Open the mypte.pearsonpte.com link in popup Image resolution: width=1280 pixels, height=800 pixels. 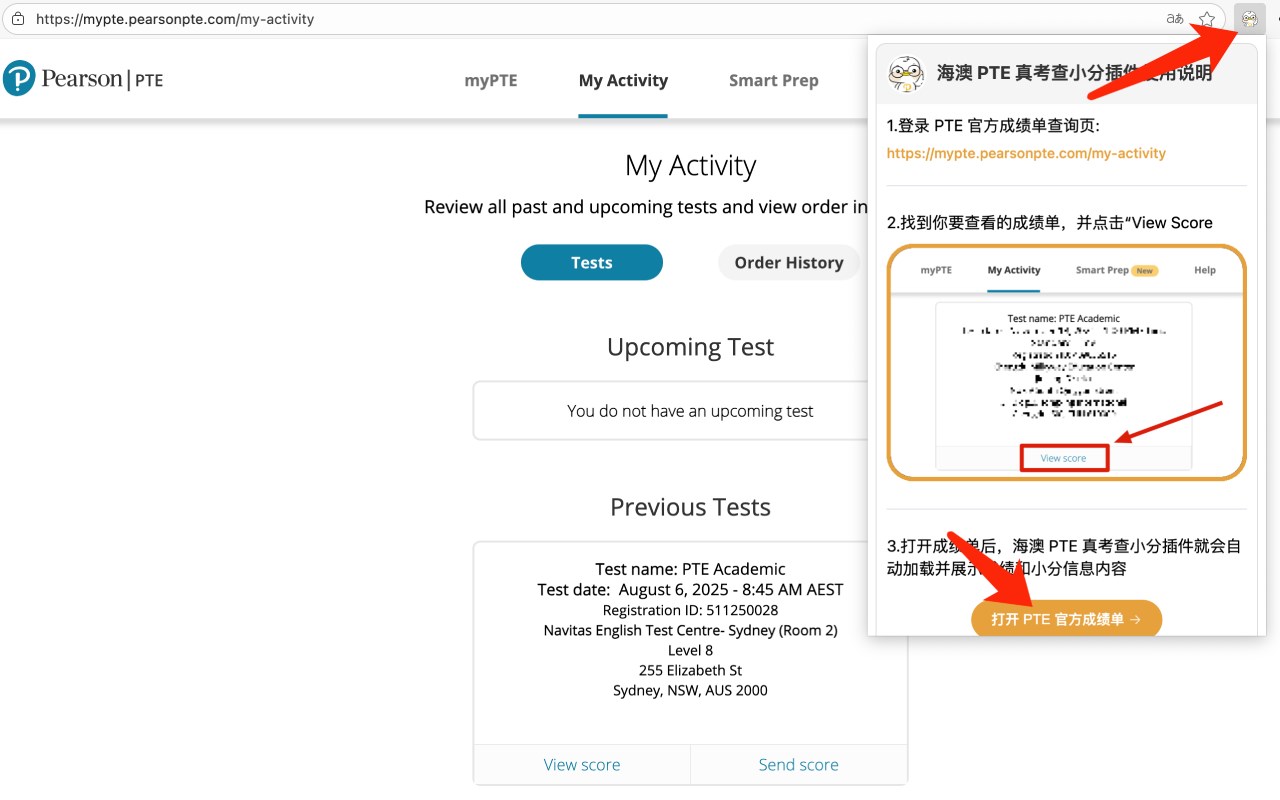[1026, 153]
